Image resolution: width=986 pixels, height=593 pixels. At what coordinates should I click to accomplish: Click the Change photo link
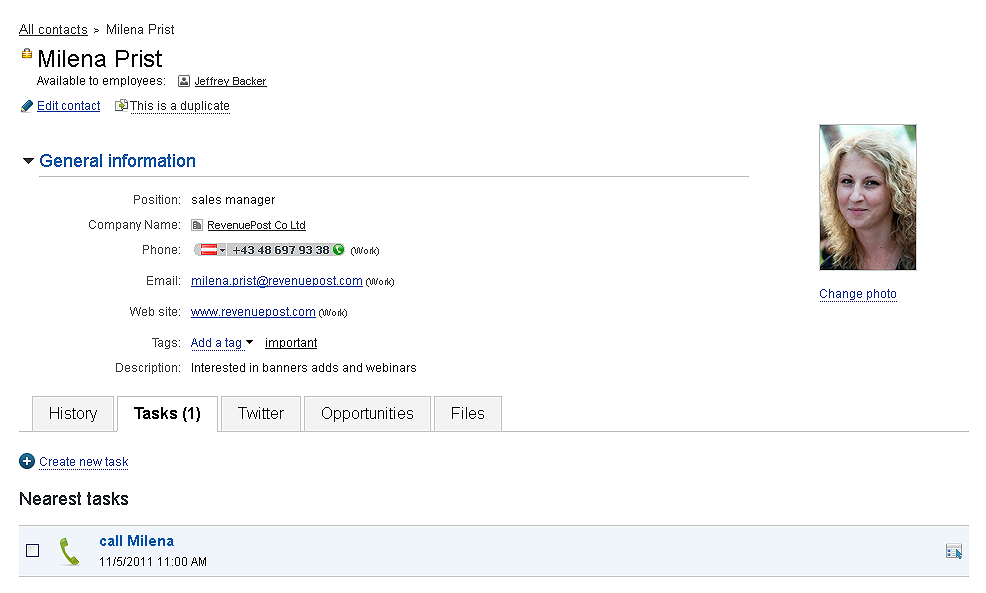[857, 294]
